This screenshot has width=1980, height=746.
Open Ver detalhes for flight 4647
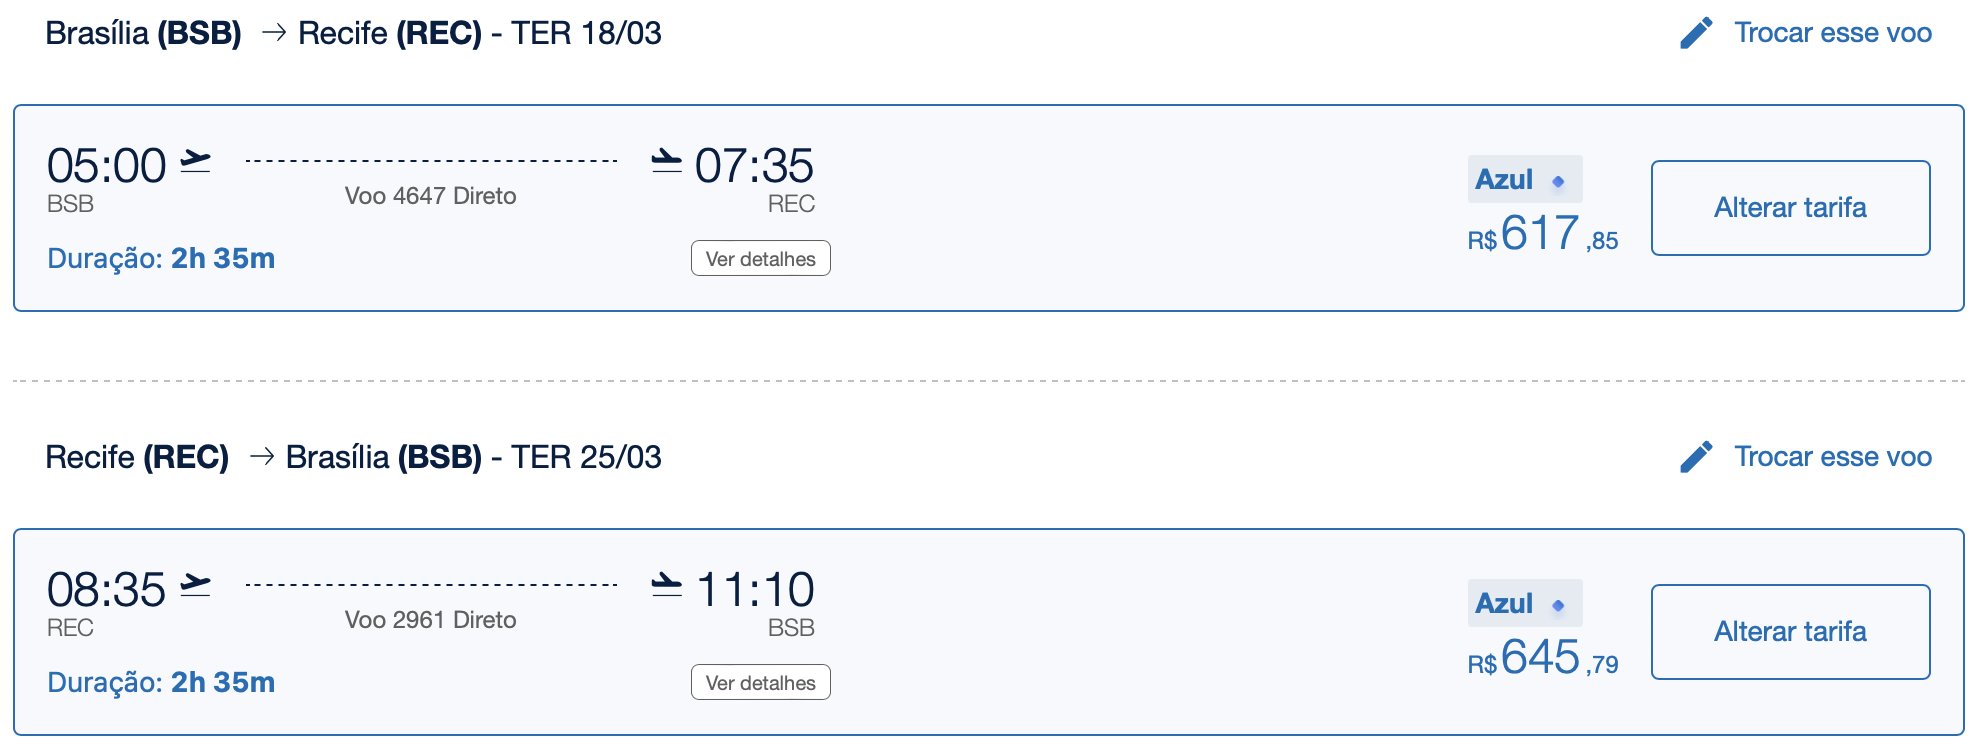tap(761, 258)
